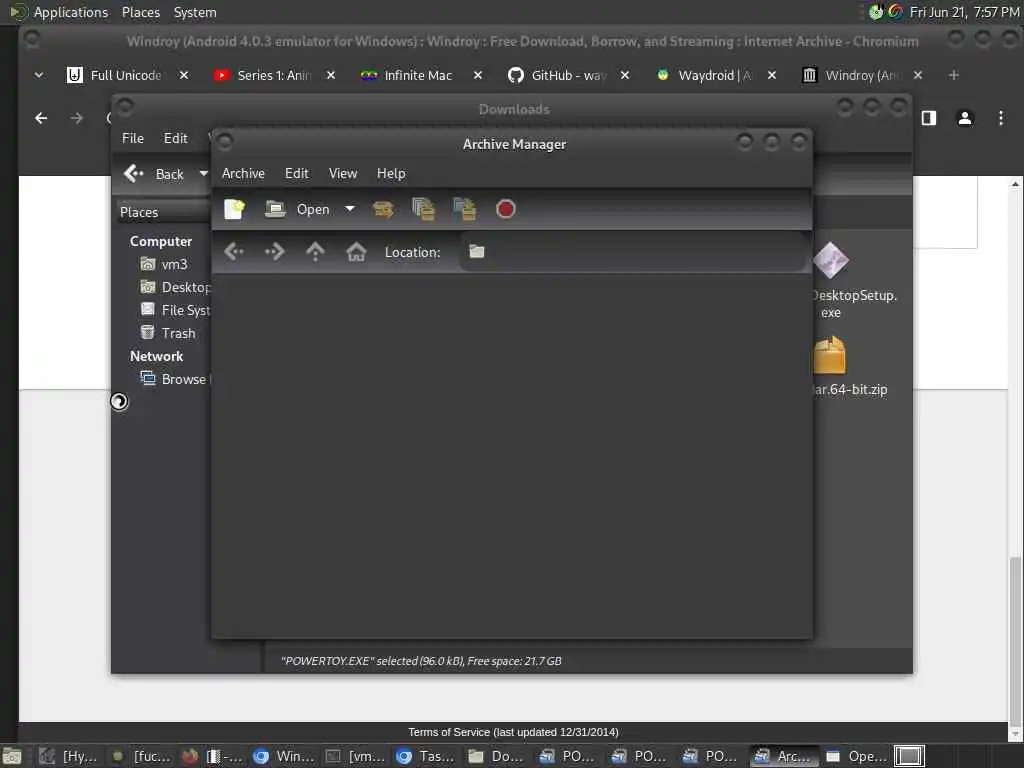This screenshot has height=768, width=1024.
Task: Switch to the Win... Chromium taskbar window
Action: 283,756
